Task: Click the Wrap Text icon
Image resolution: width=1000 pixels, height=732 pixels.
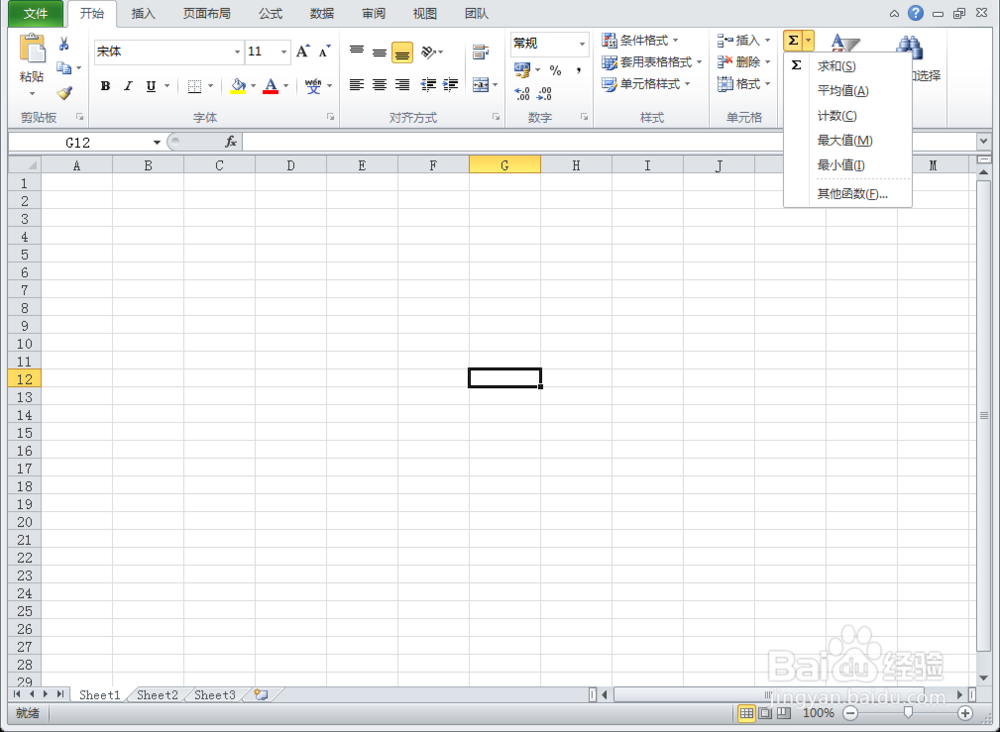Action: (x=480, y=52)
